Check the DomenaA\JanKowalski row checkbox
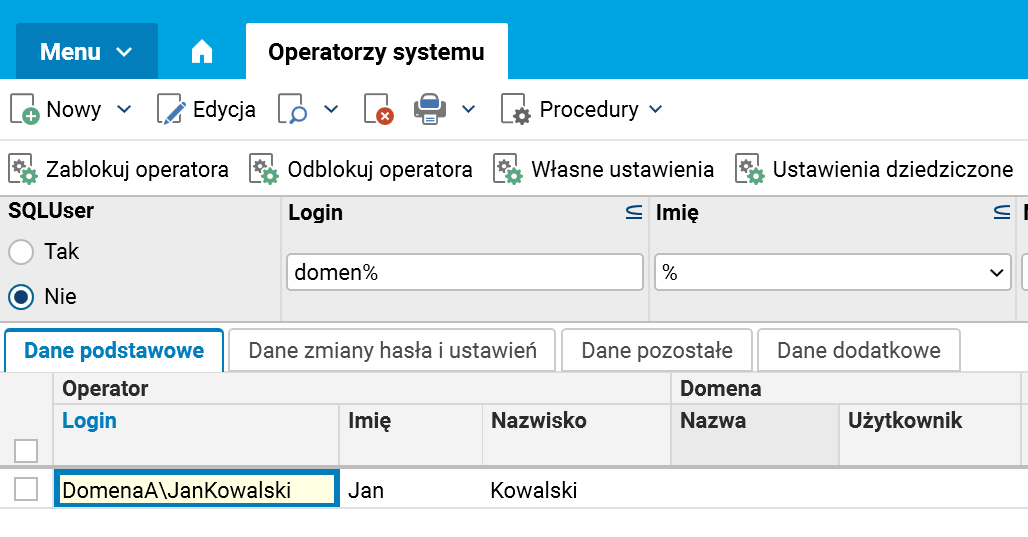 pos(26,490)
